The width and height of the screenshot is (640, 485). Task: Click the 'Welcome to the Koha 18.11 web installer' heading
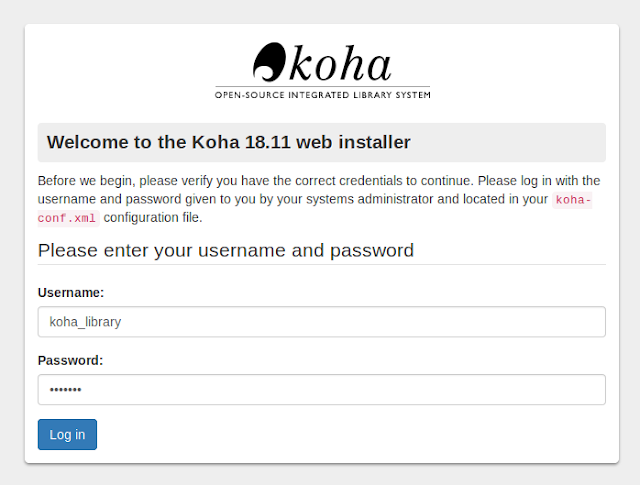[x=228, y=142]
